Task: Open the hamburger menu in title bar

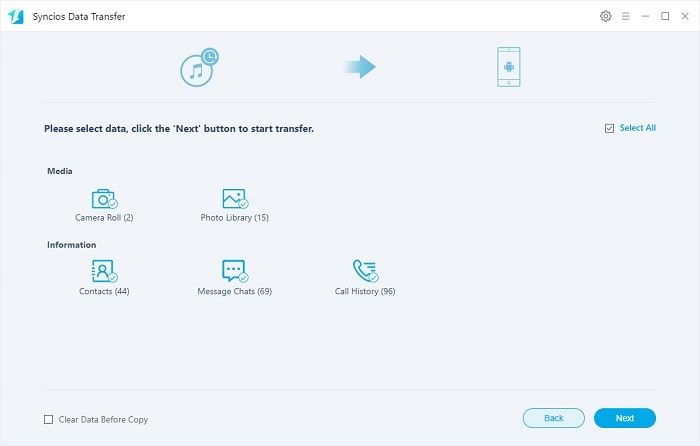Action: point(625,17)
